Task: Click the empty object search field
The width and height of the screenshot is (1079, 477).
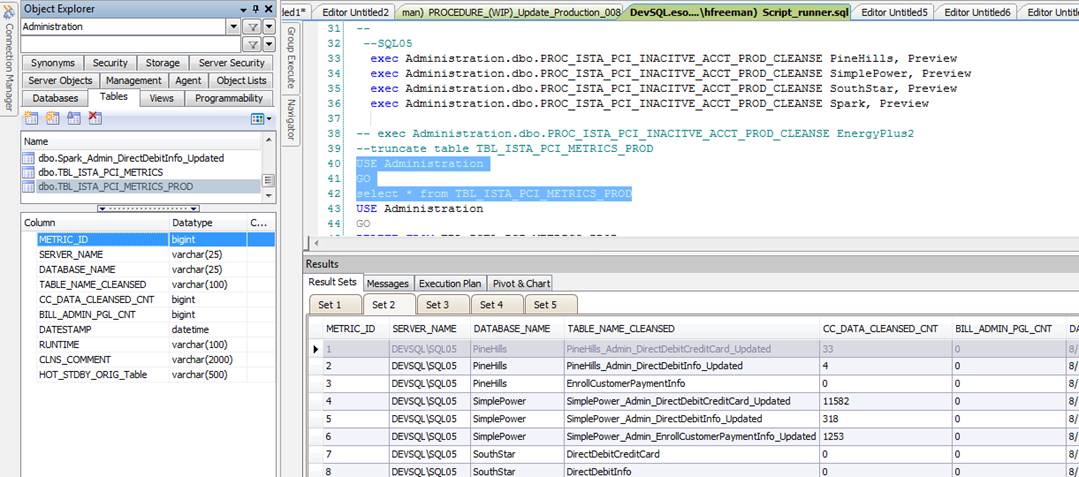Action: point(131,45)
